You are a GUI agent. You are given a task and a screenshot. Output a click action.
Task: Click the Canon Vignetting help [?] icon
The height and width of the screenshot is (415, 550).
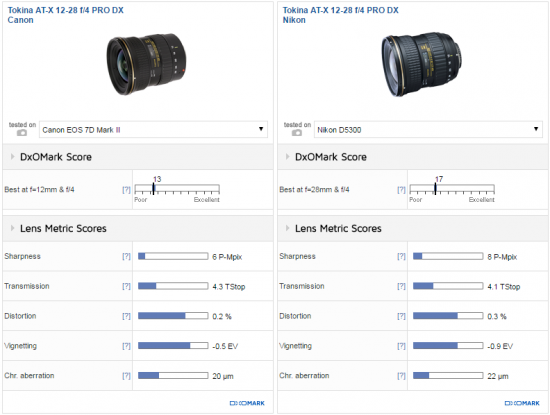coord(126,346)
